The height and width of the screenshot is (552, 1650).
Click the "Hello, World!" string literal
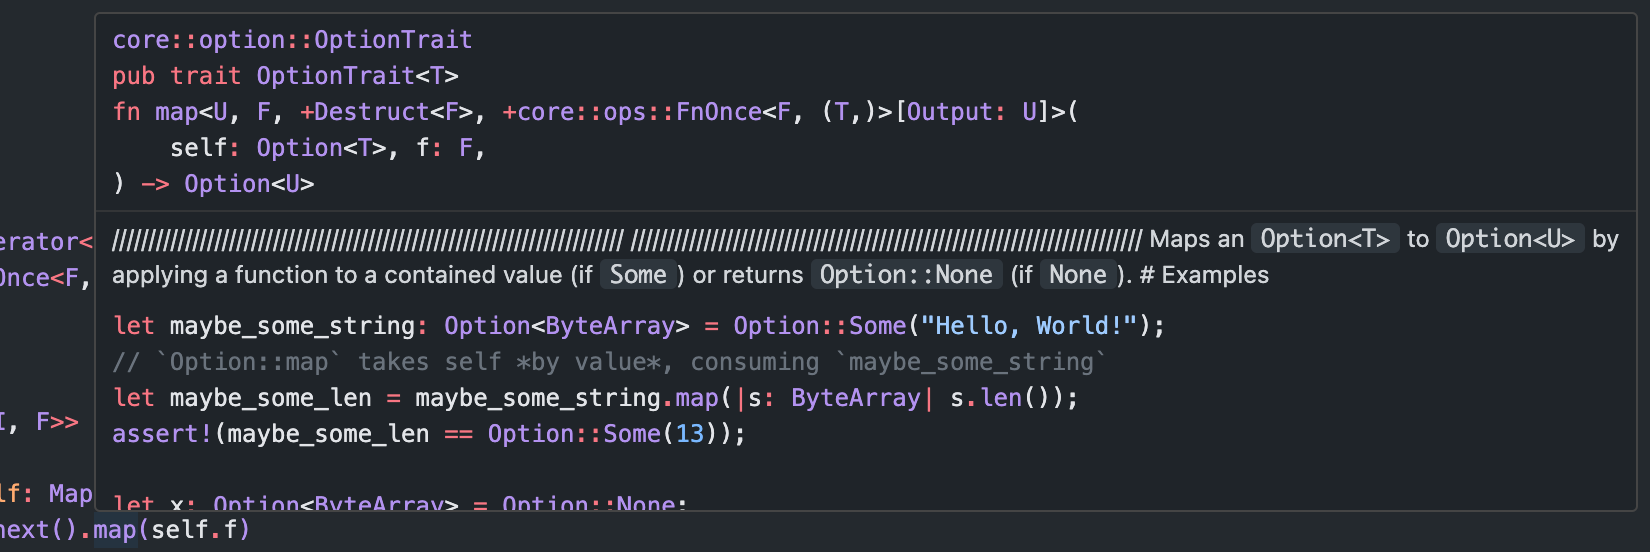pos(1029,326)
